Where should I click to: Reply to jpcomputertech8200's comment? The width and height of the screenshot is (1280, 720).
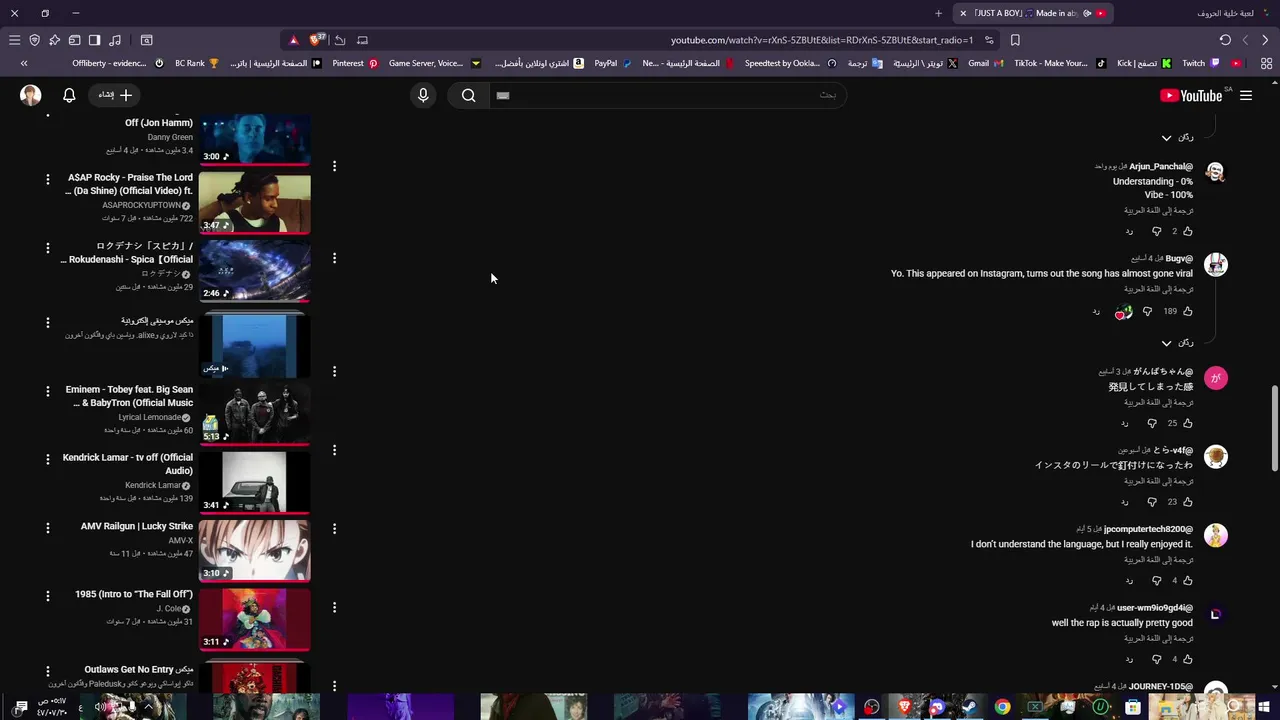(x=1129, y=580)
